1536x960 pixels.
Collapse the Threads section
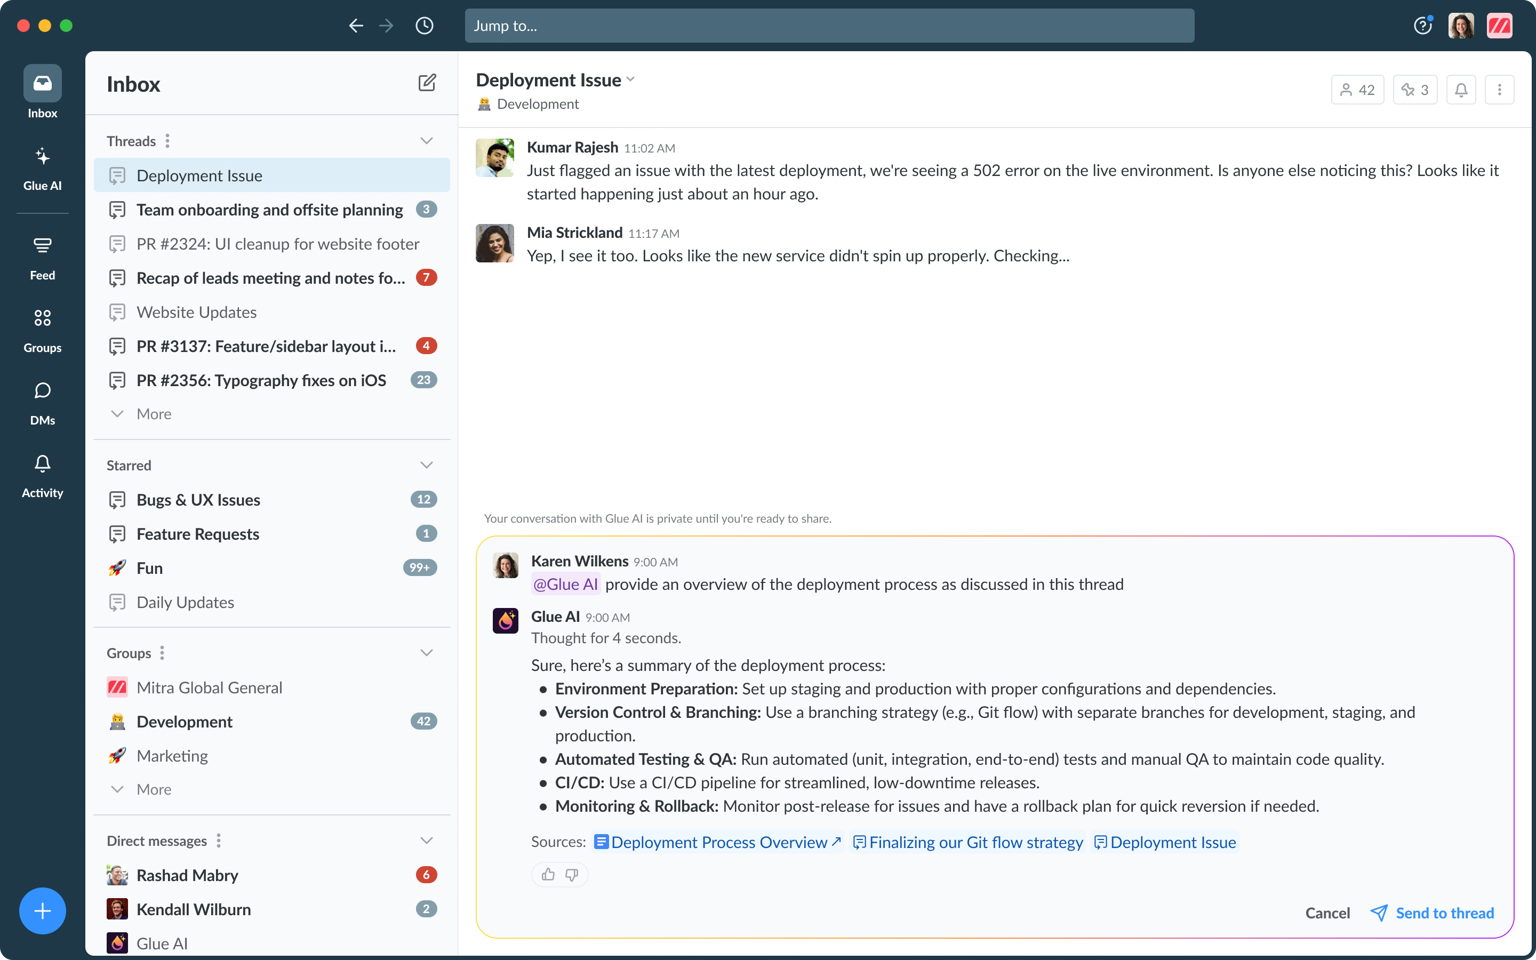[x=427, y=141]
